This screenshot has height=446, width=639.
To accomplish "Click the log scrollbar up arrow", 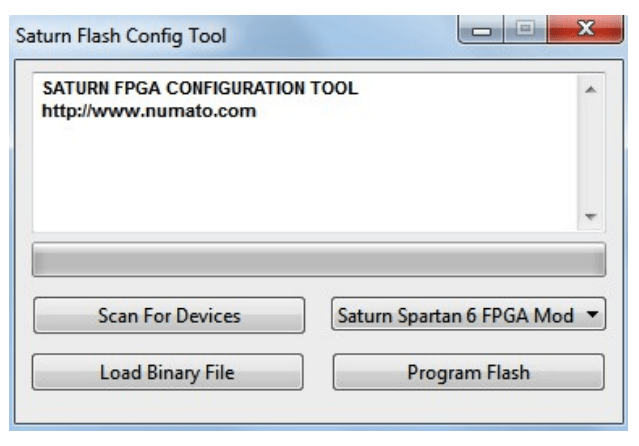I will [x=590, y=89].
